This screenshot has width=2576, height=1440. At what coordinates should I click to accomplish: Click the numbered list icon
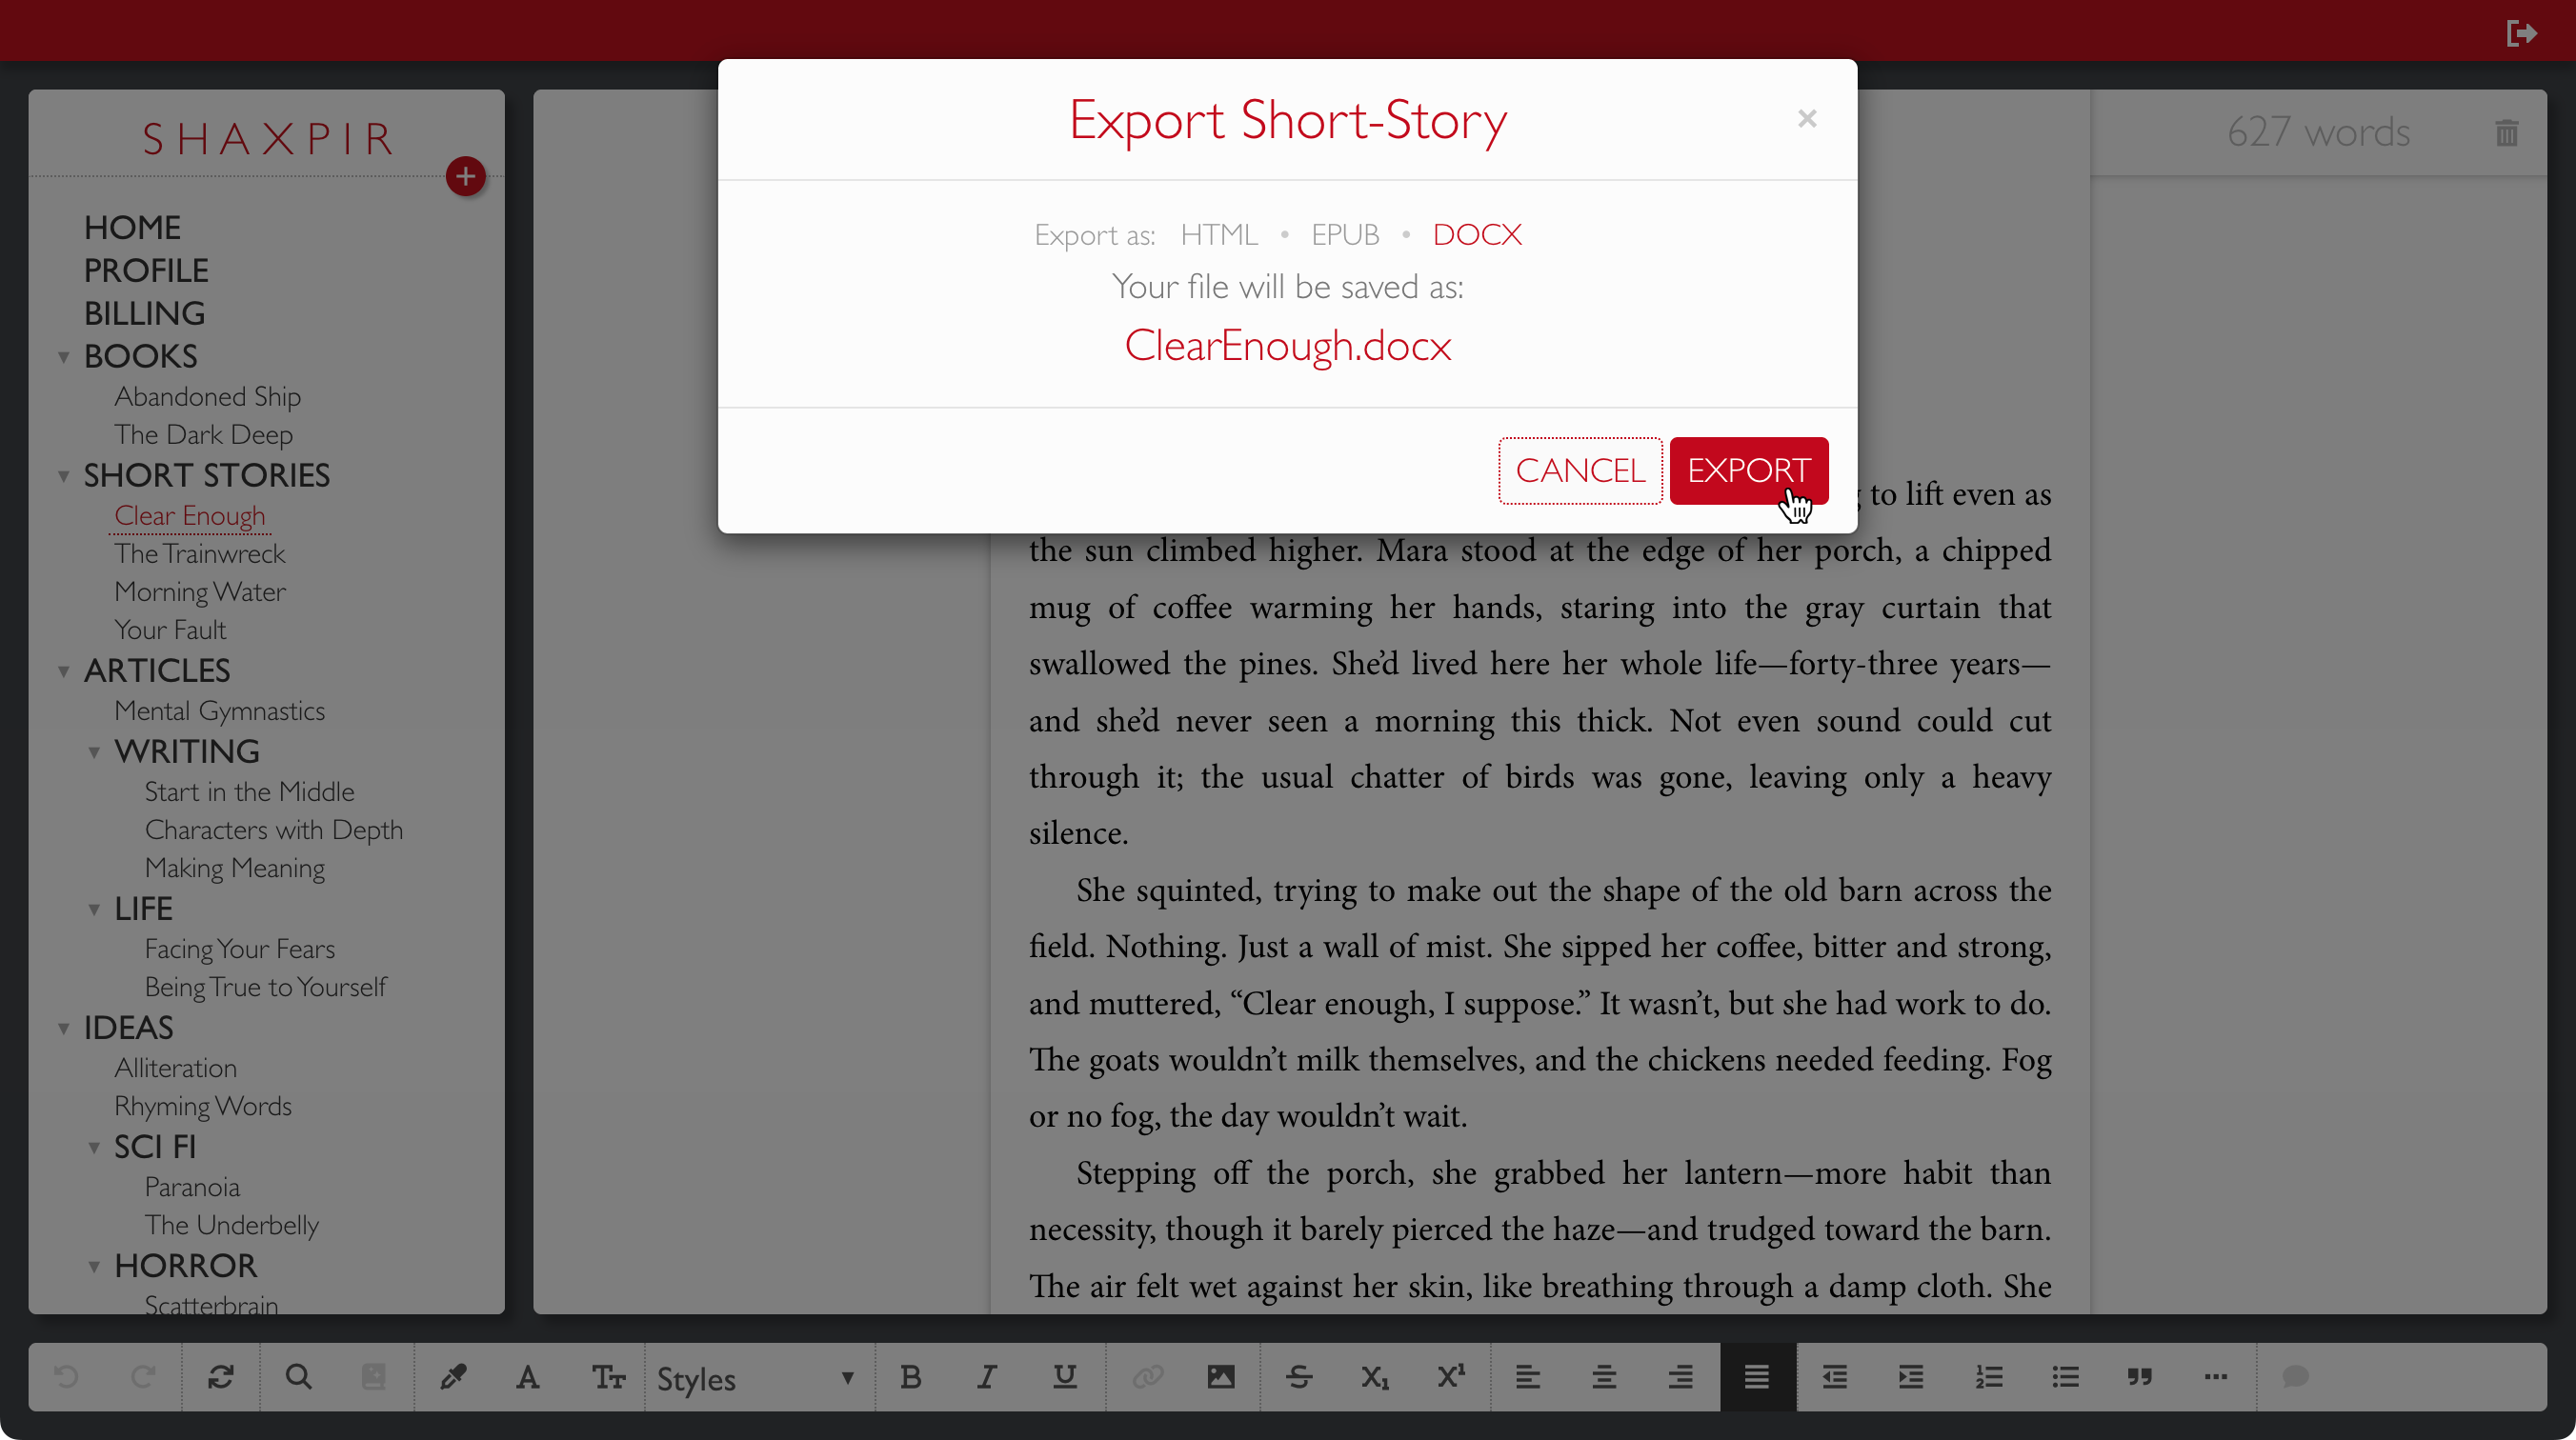coord(1988,1377)
